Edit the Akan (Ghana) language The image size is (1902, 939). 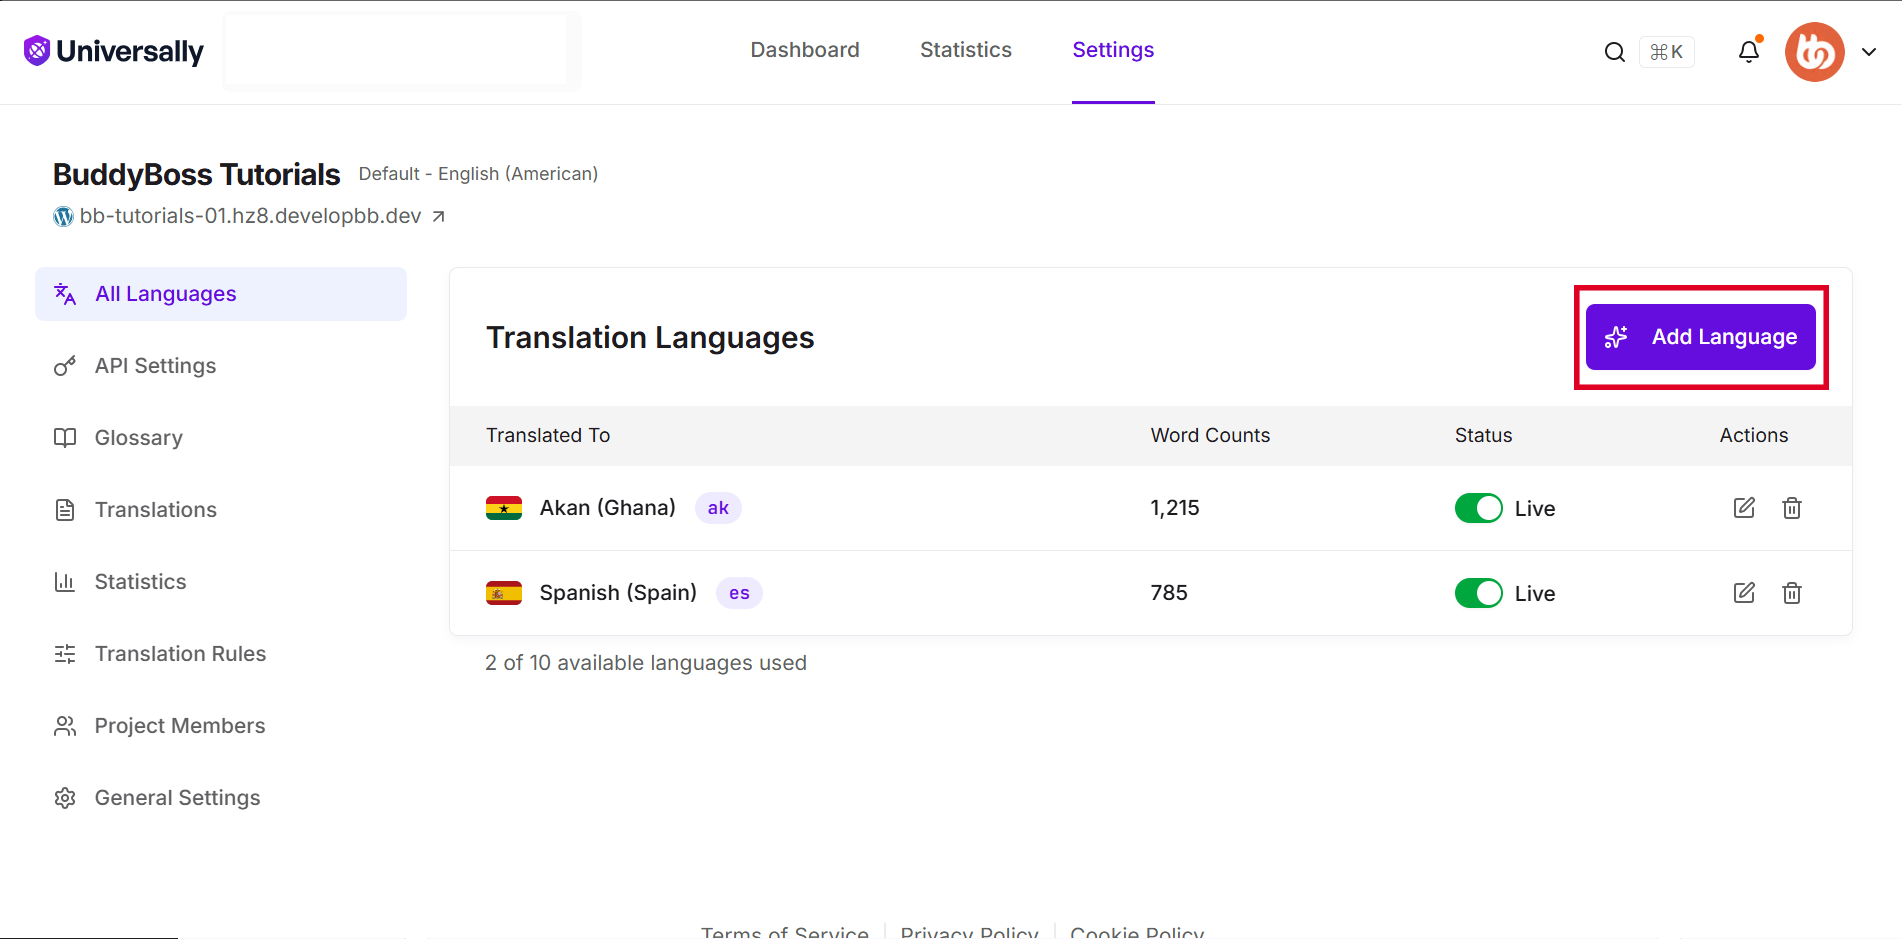pyautogui.click(x=1744, y=508)
